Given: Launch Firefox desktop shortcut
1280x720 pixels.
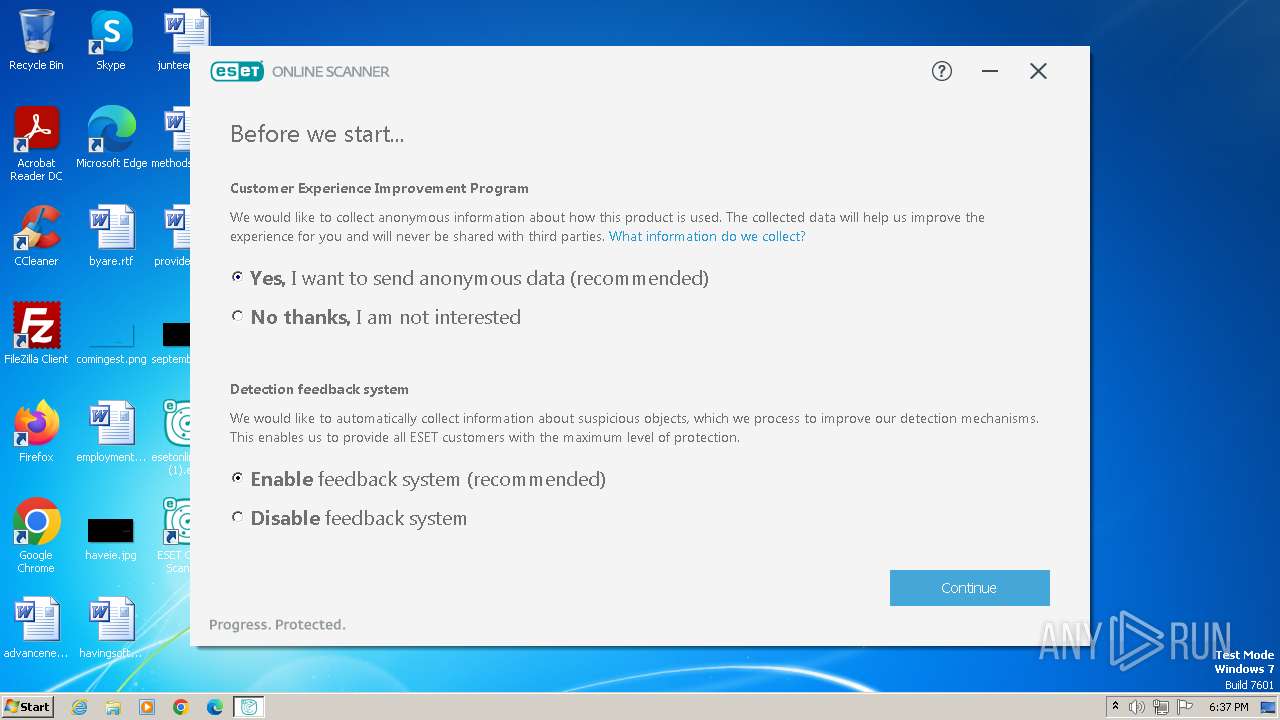Looking at the screenshot, I should [x=36, y=432].
